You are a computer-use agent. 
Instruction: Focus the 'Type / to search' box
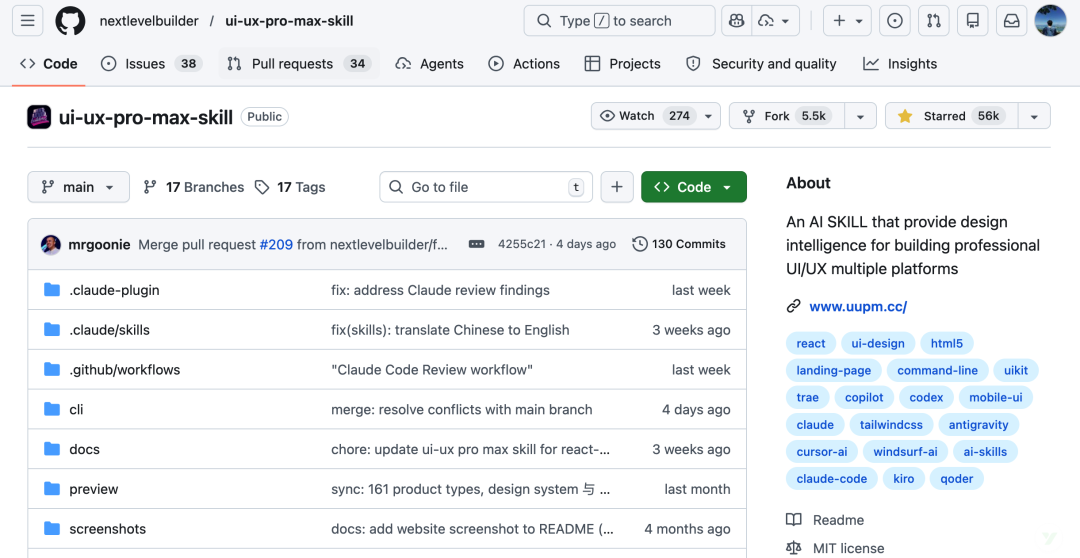click(619, 21)
